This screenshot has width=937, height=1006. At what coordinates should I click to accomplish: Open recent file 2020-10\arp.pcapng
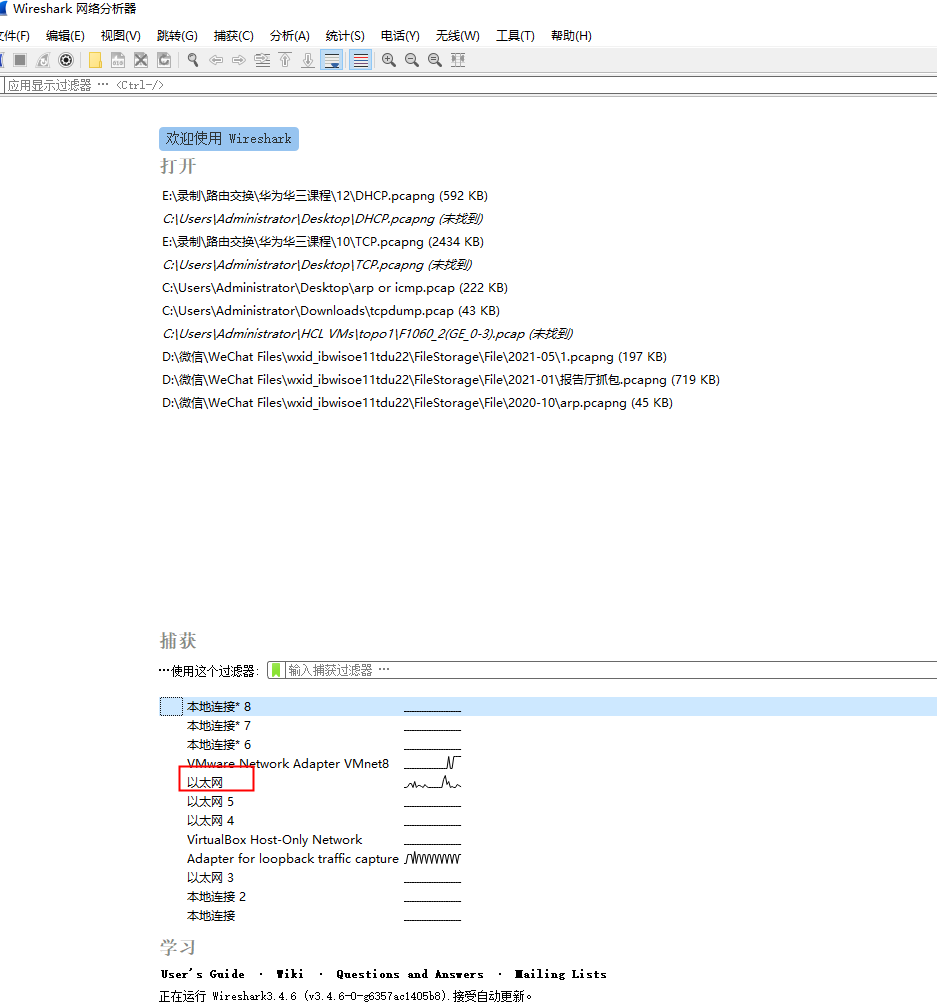click(x=417, y=404)
